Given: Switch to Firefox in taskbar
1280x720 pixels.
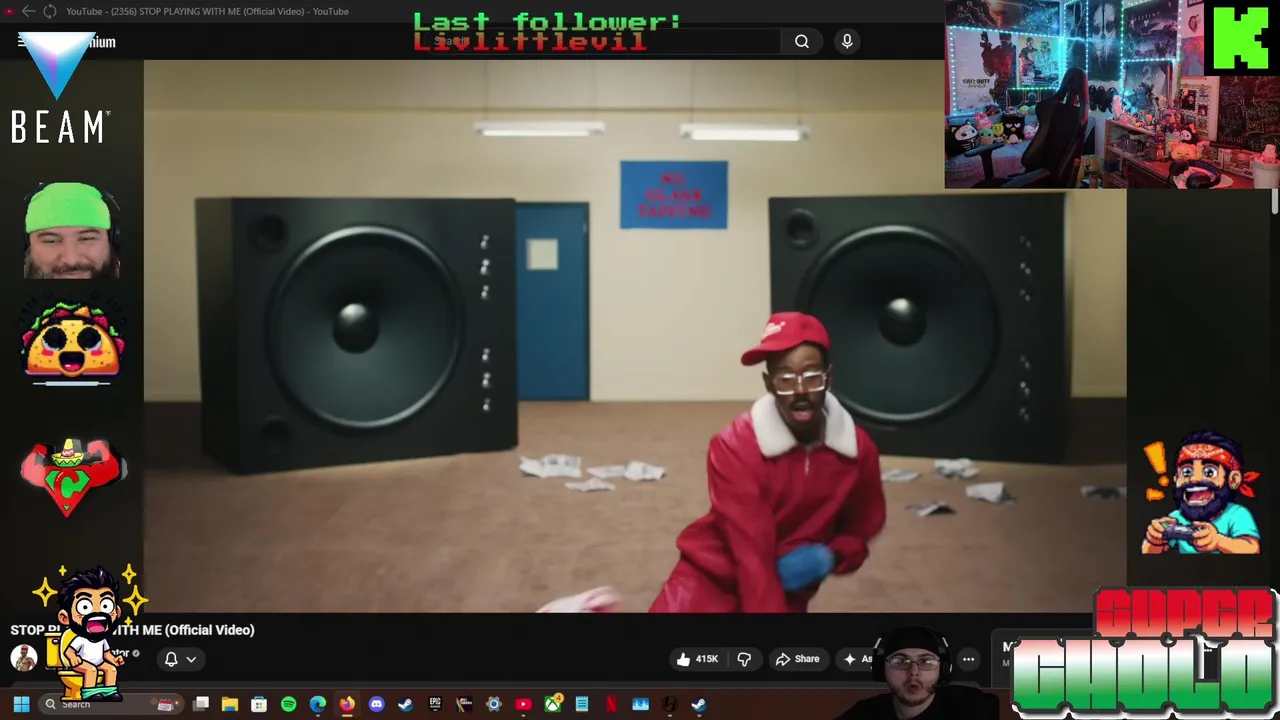Looking at the screenshot, I should 347,704.
